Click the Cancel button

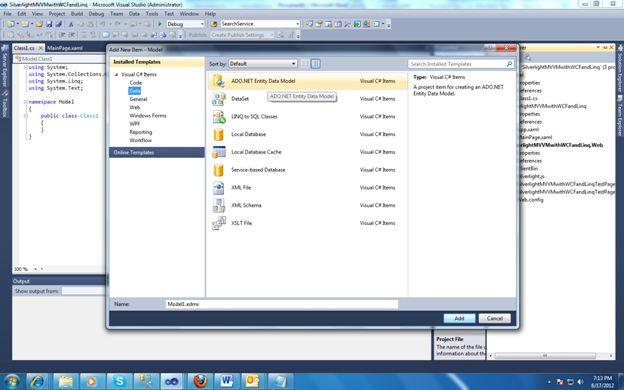tap(495, 318)
